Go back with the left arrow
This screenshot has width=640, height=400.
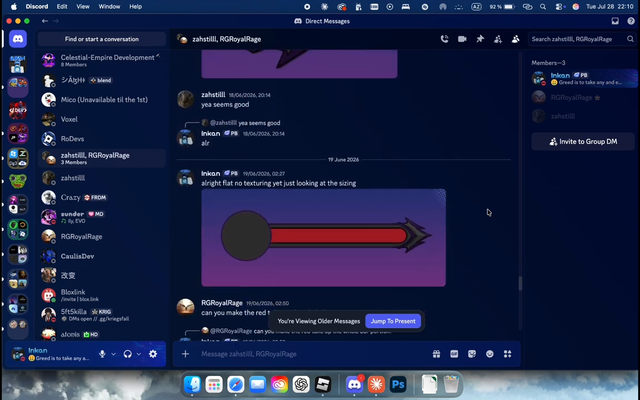[x=45, y=21]
